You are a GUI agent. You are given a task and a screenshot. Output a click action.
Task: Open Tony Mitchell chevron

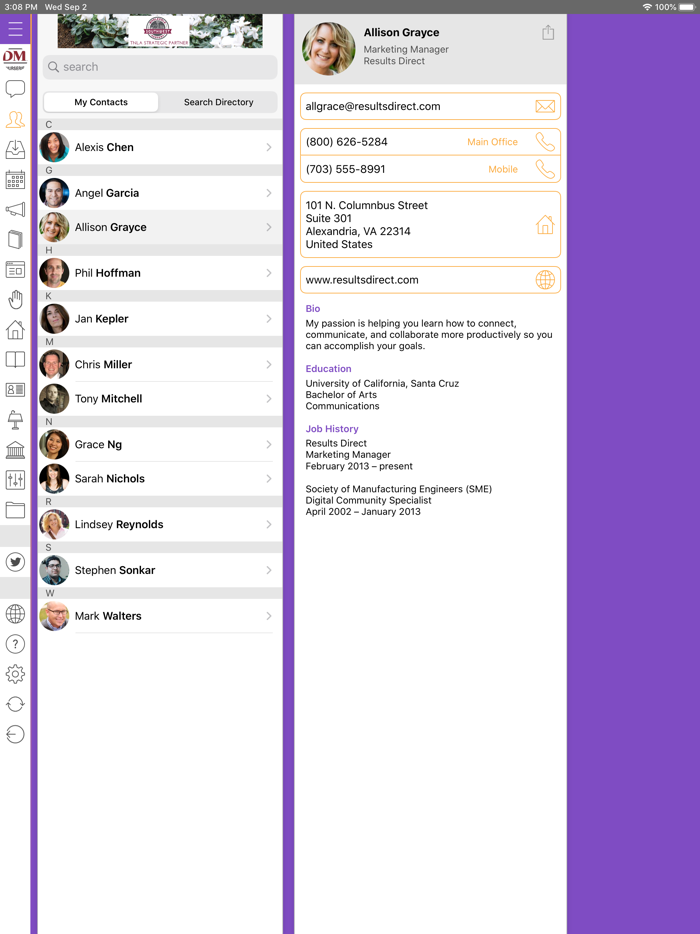(269, 398)
